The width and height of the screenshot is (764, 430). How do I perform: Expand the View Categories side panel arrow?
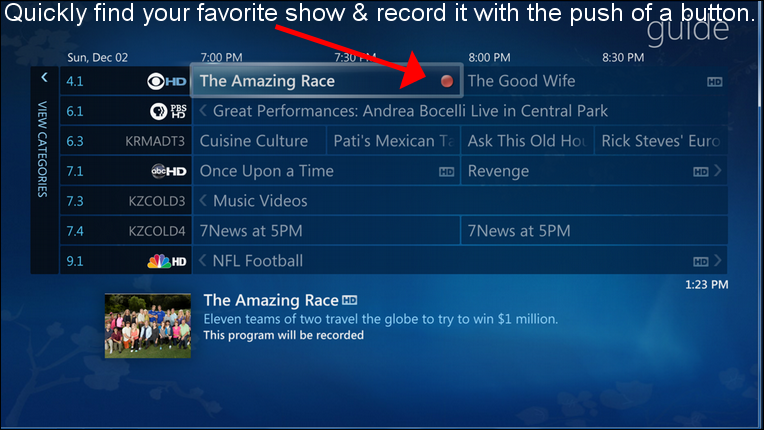(44, 77)
